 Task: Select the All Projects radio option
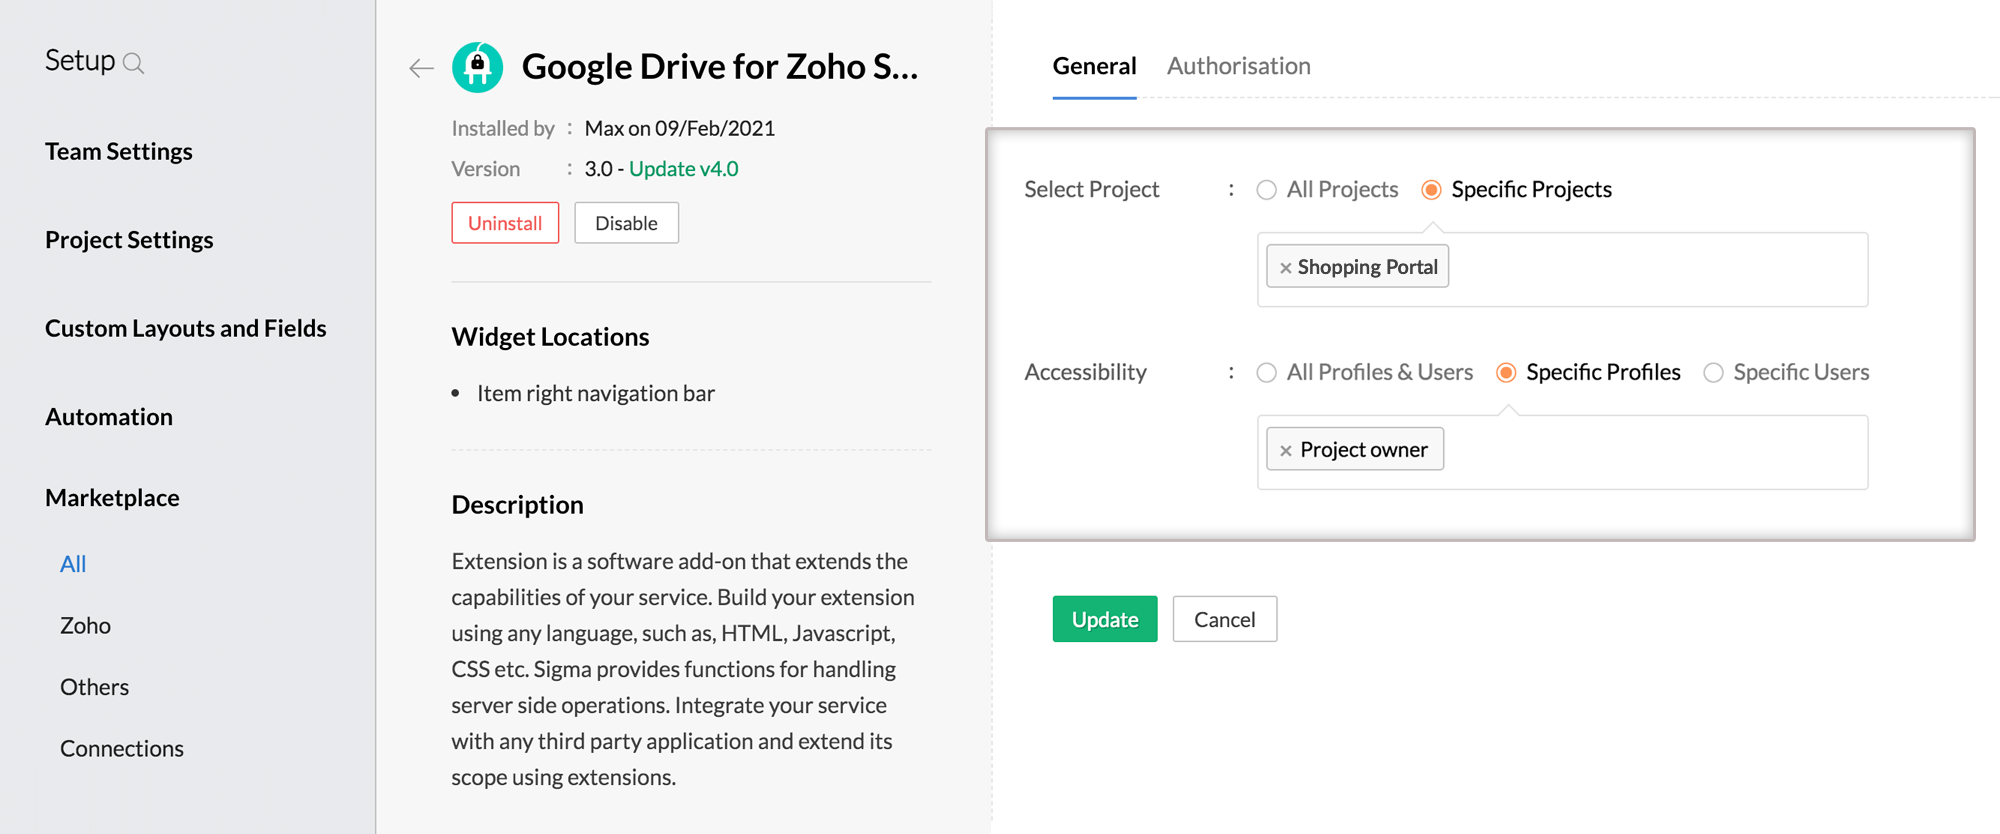(x=1267, y=190)
